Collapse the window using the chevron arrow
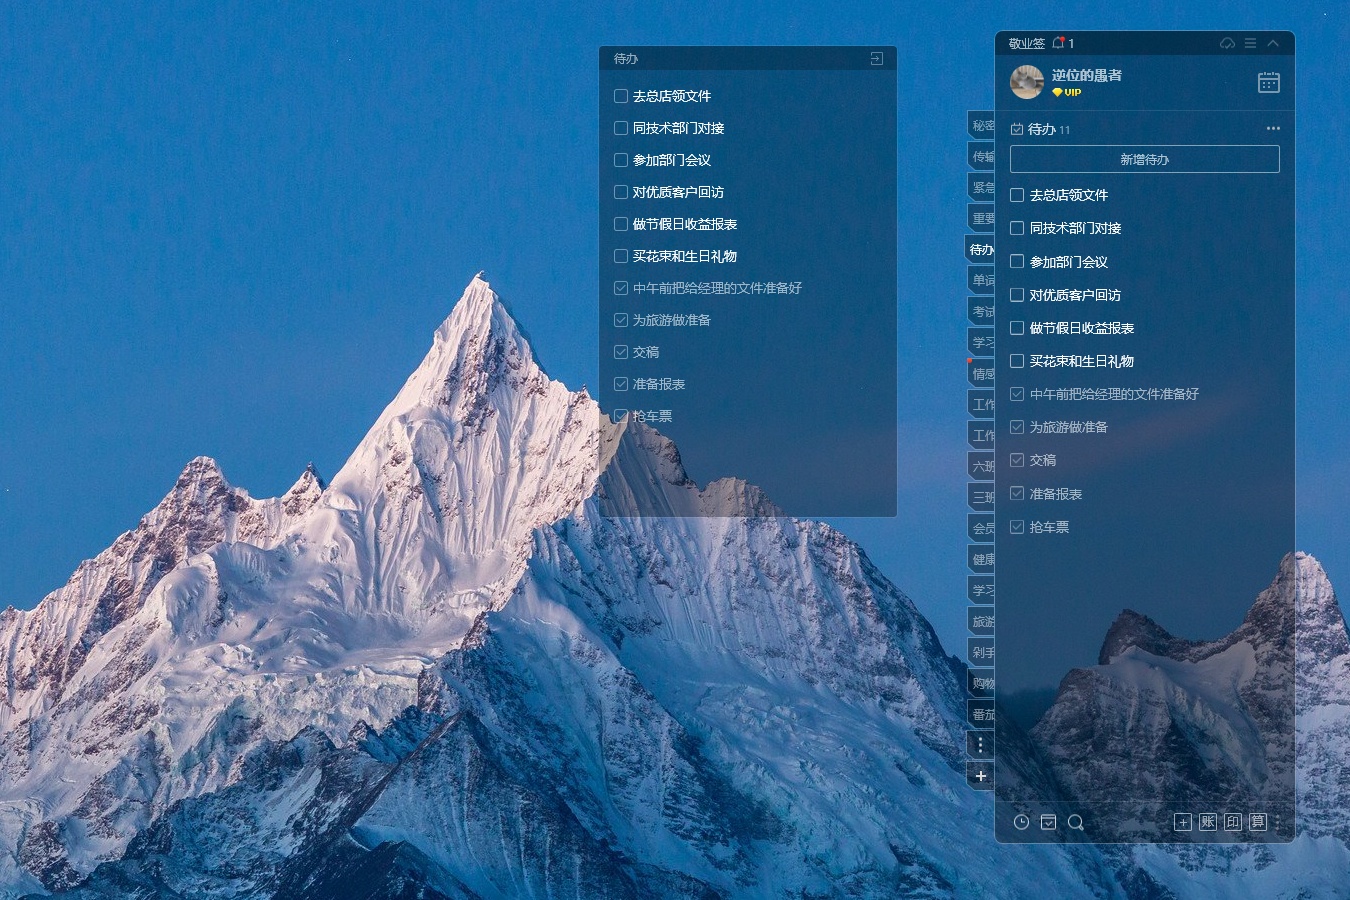The image size is (1350, 900). point(1273,43)
